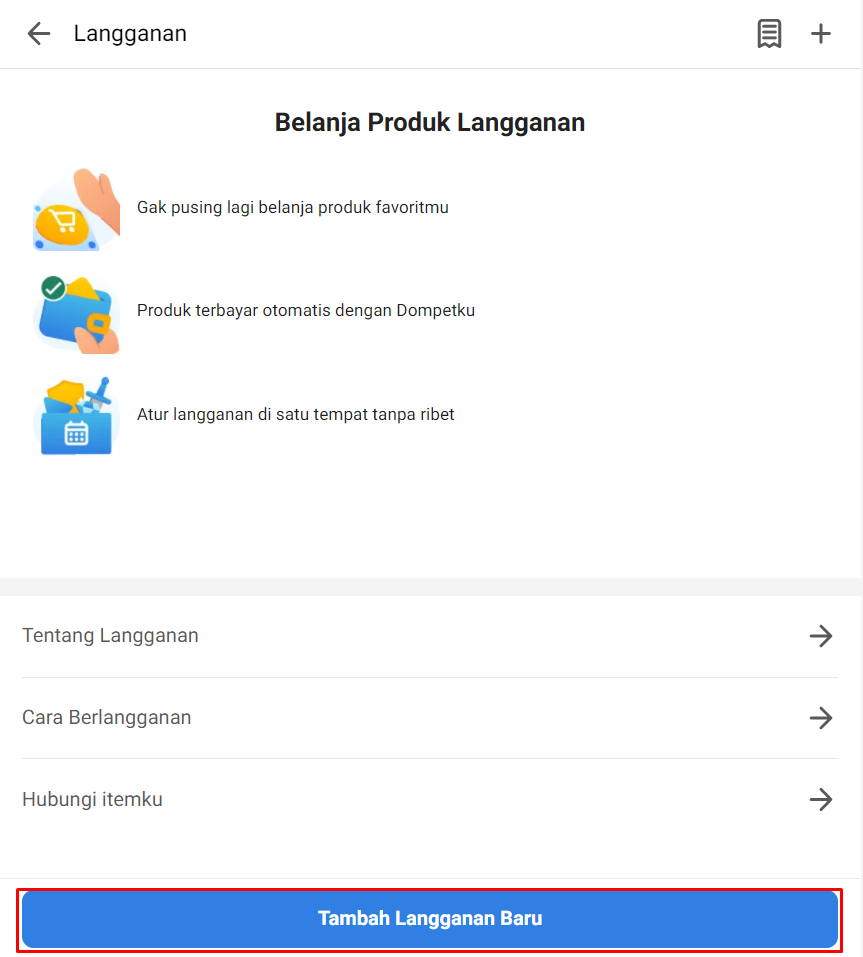Click the calendar box illustration

[x=76, y=416]
